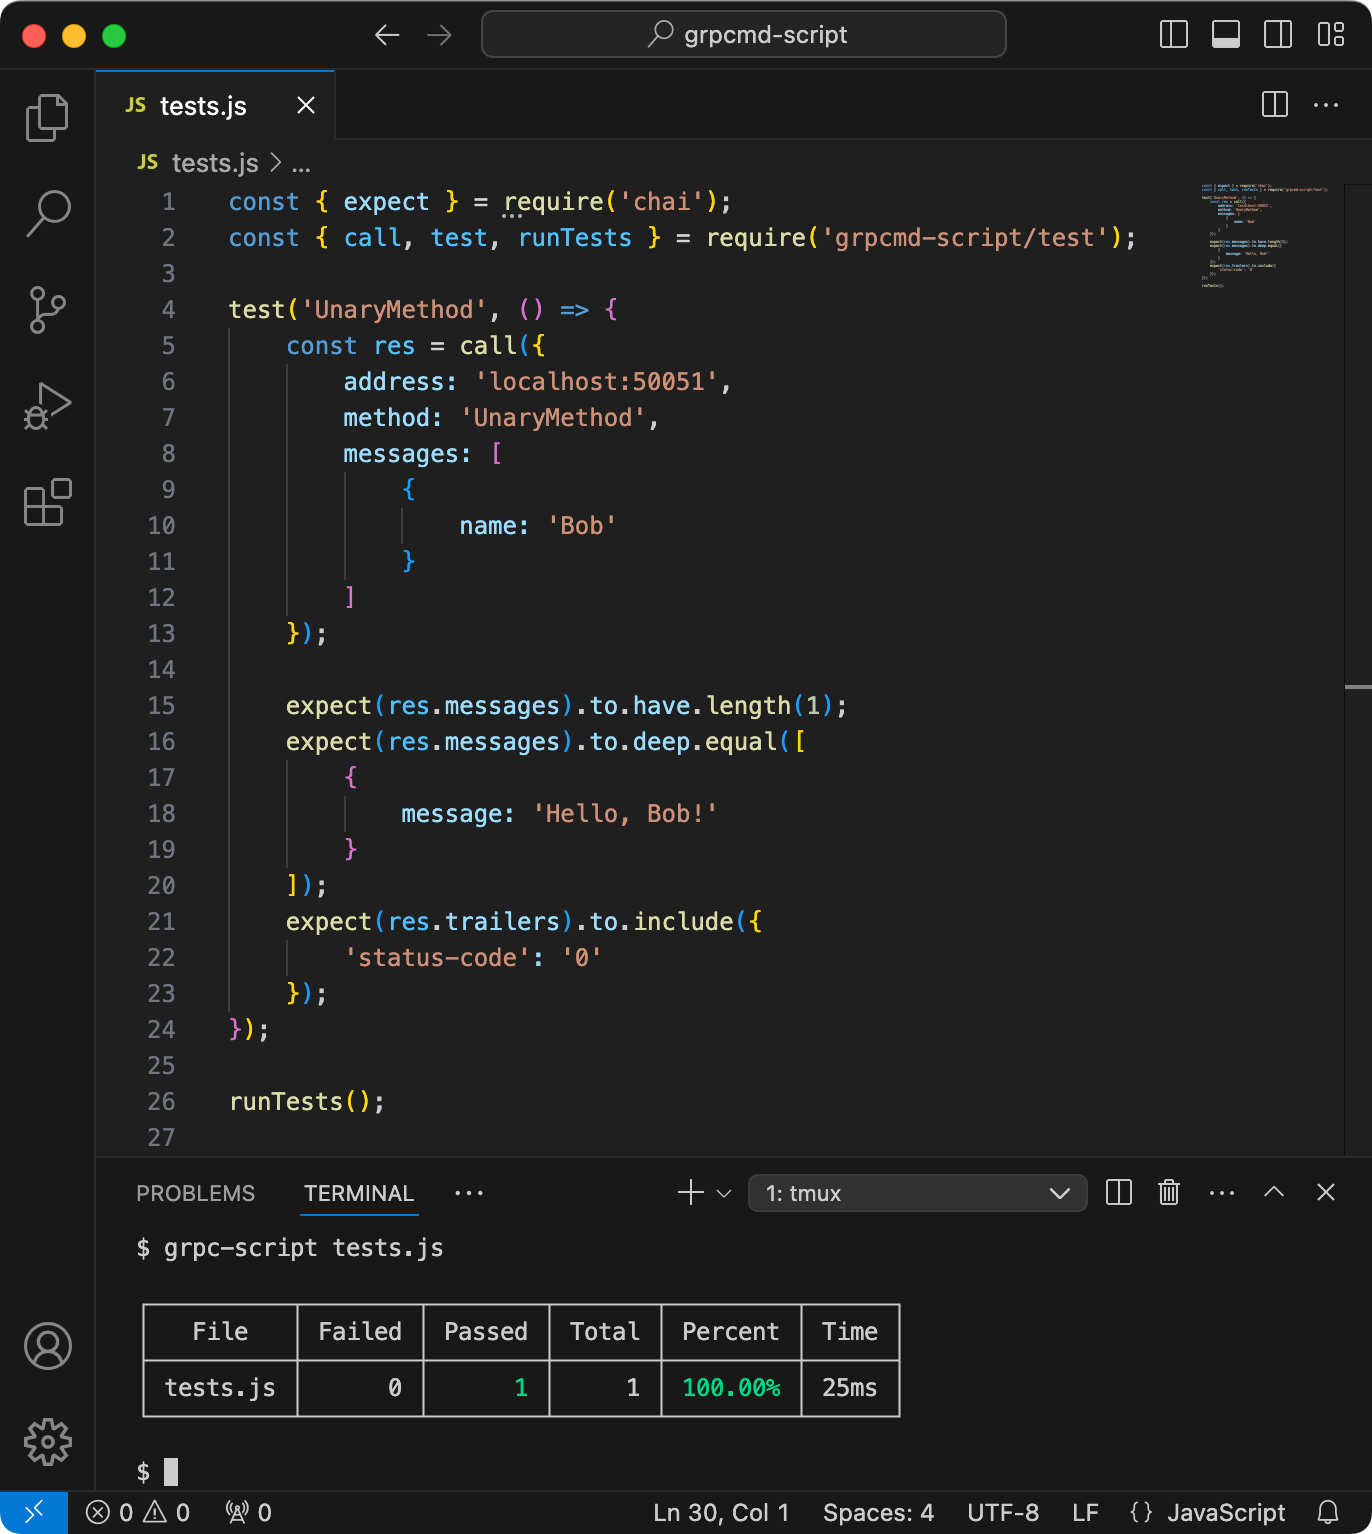Open the Explorer view in activity bar

pyautogui.click(x=47, y=118)
